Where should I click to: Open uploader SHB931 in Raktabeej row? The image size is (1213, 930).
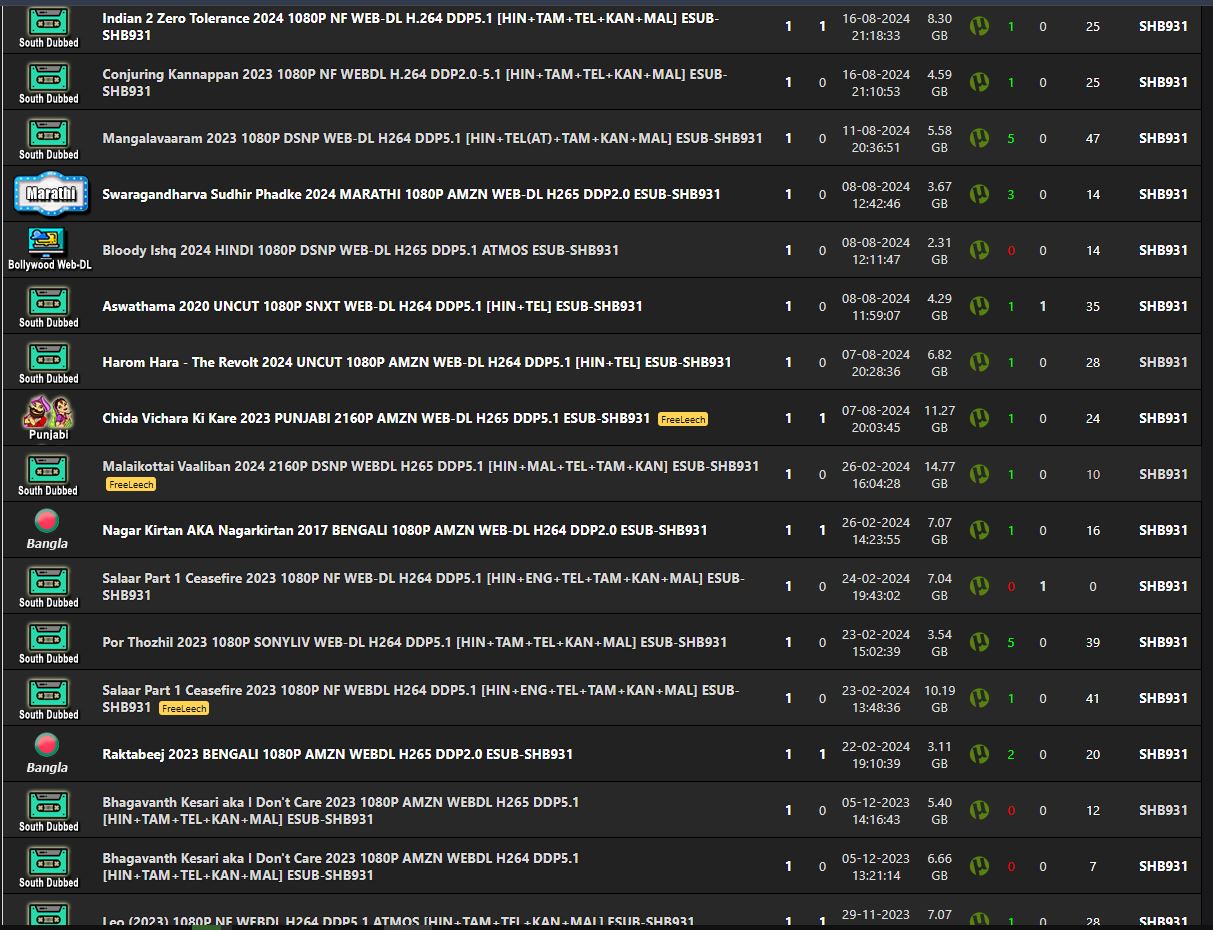(1163, 754)
